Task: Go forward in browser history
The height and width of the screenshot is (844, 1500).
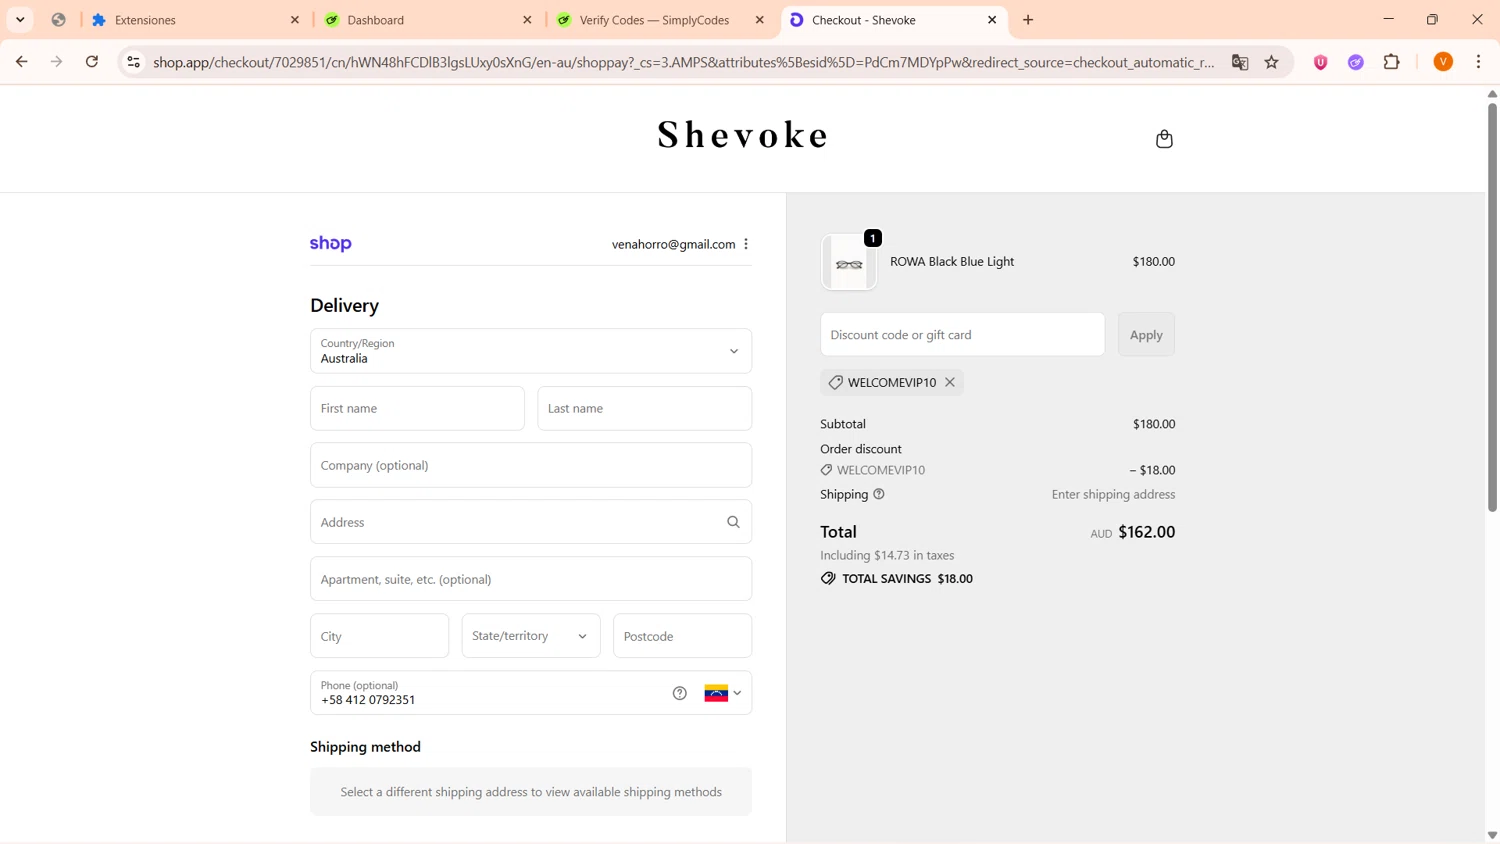Action: coord(57,62)
